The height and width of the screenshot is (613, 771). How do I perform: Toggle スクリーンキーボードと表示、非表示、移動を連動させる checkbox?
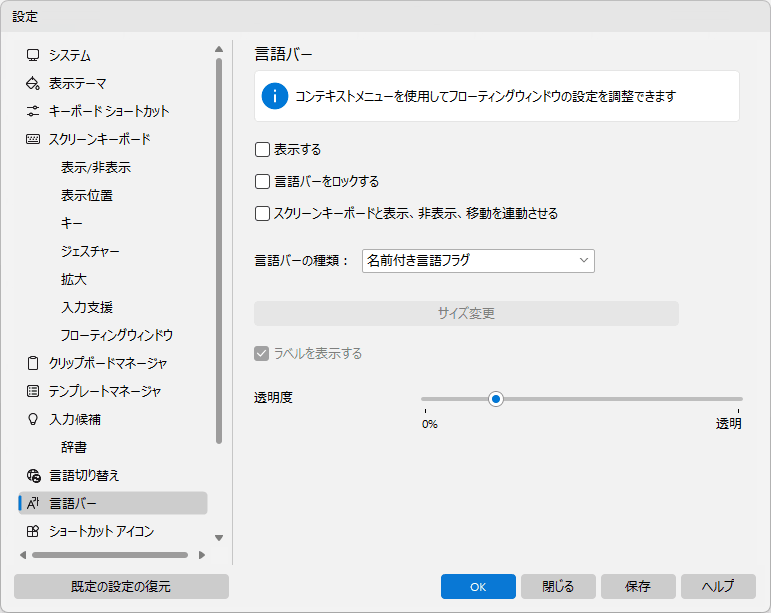tap(262, 213)
